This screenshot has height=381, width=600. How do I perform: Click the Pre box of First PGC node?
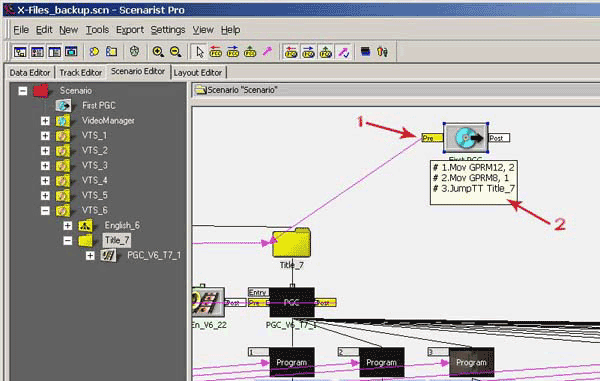432,138
